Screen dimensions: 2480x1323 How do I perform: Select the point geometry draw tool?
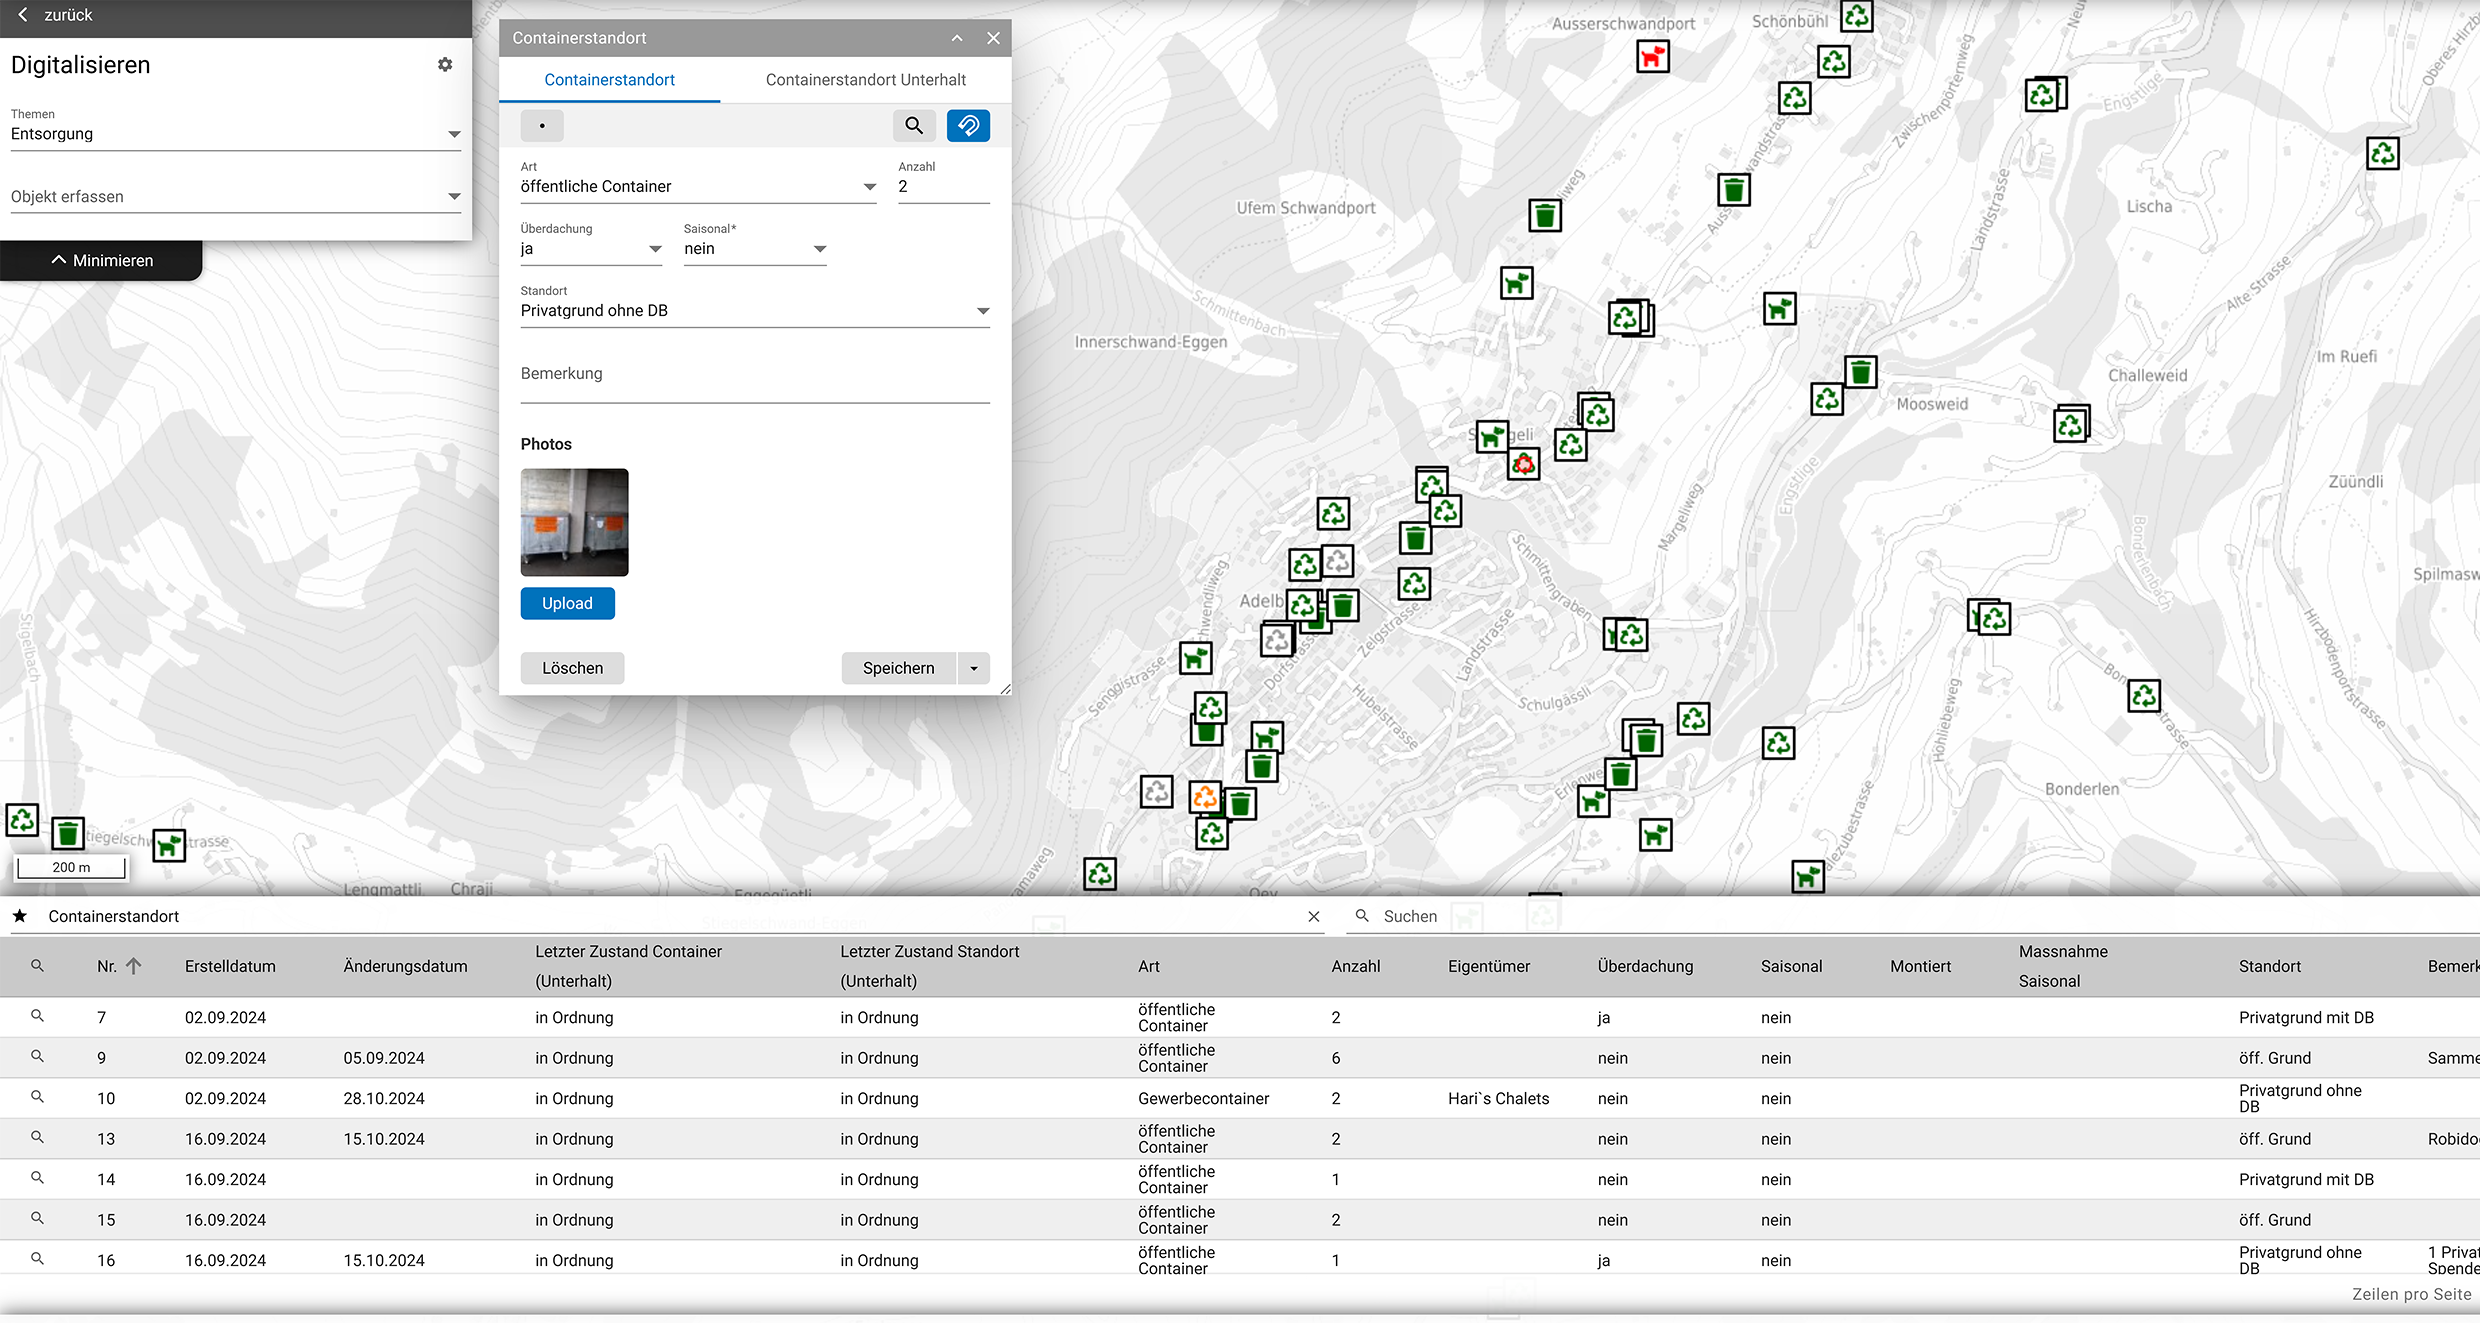point(542,125)
